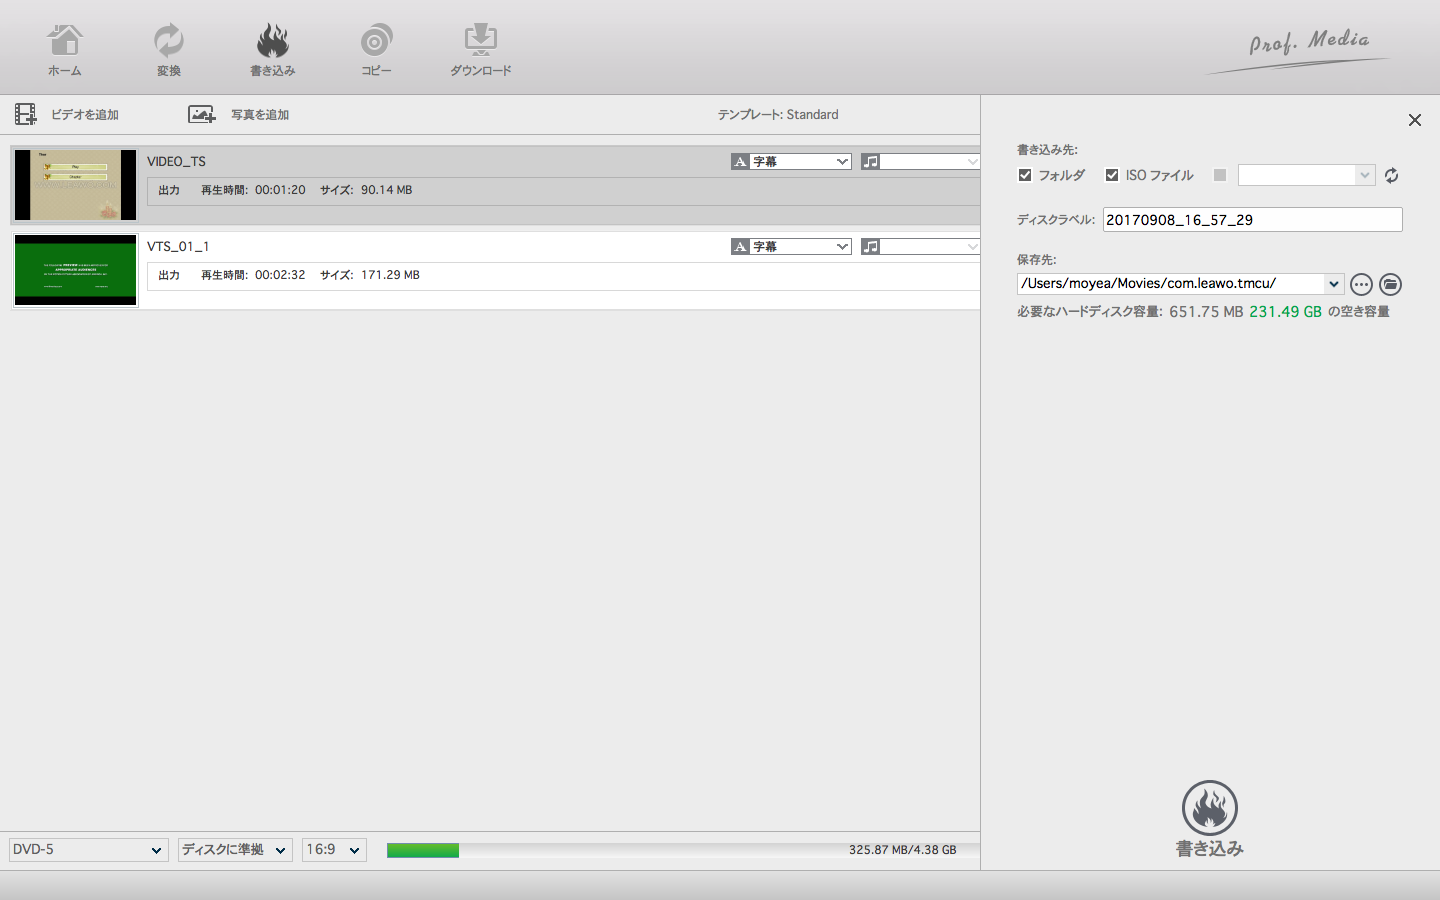Open the Copy disc icon

[x=376, y=41]
